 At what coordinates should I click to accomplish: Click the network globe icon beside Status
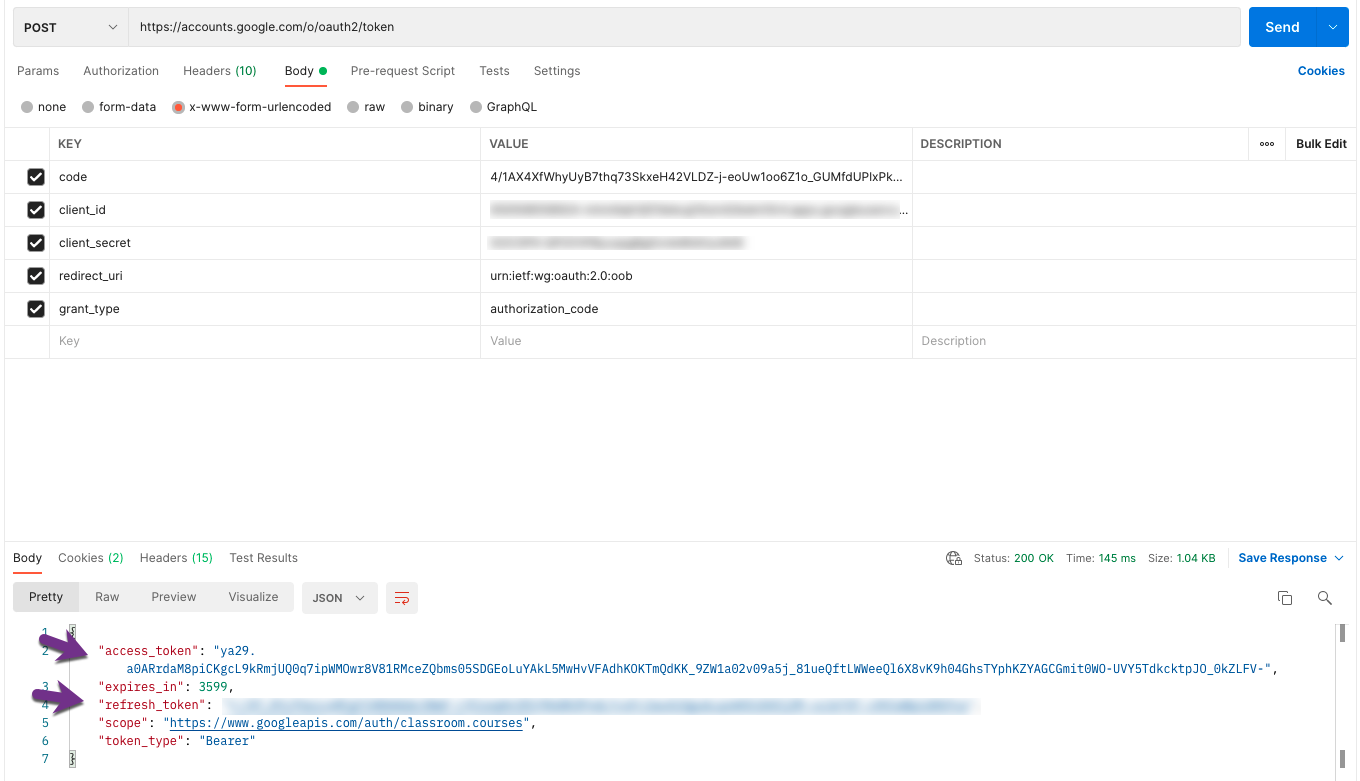954,558
